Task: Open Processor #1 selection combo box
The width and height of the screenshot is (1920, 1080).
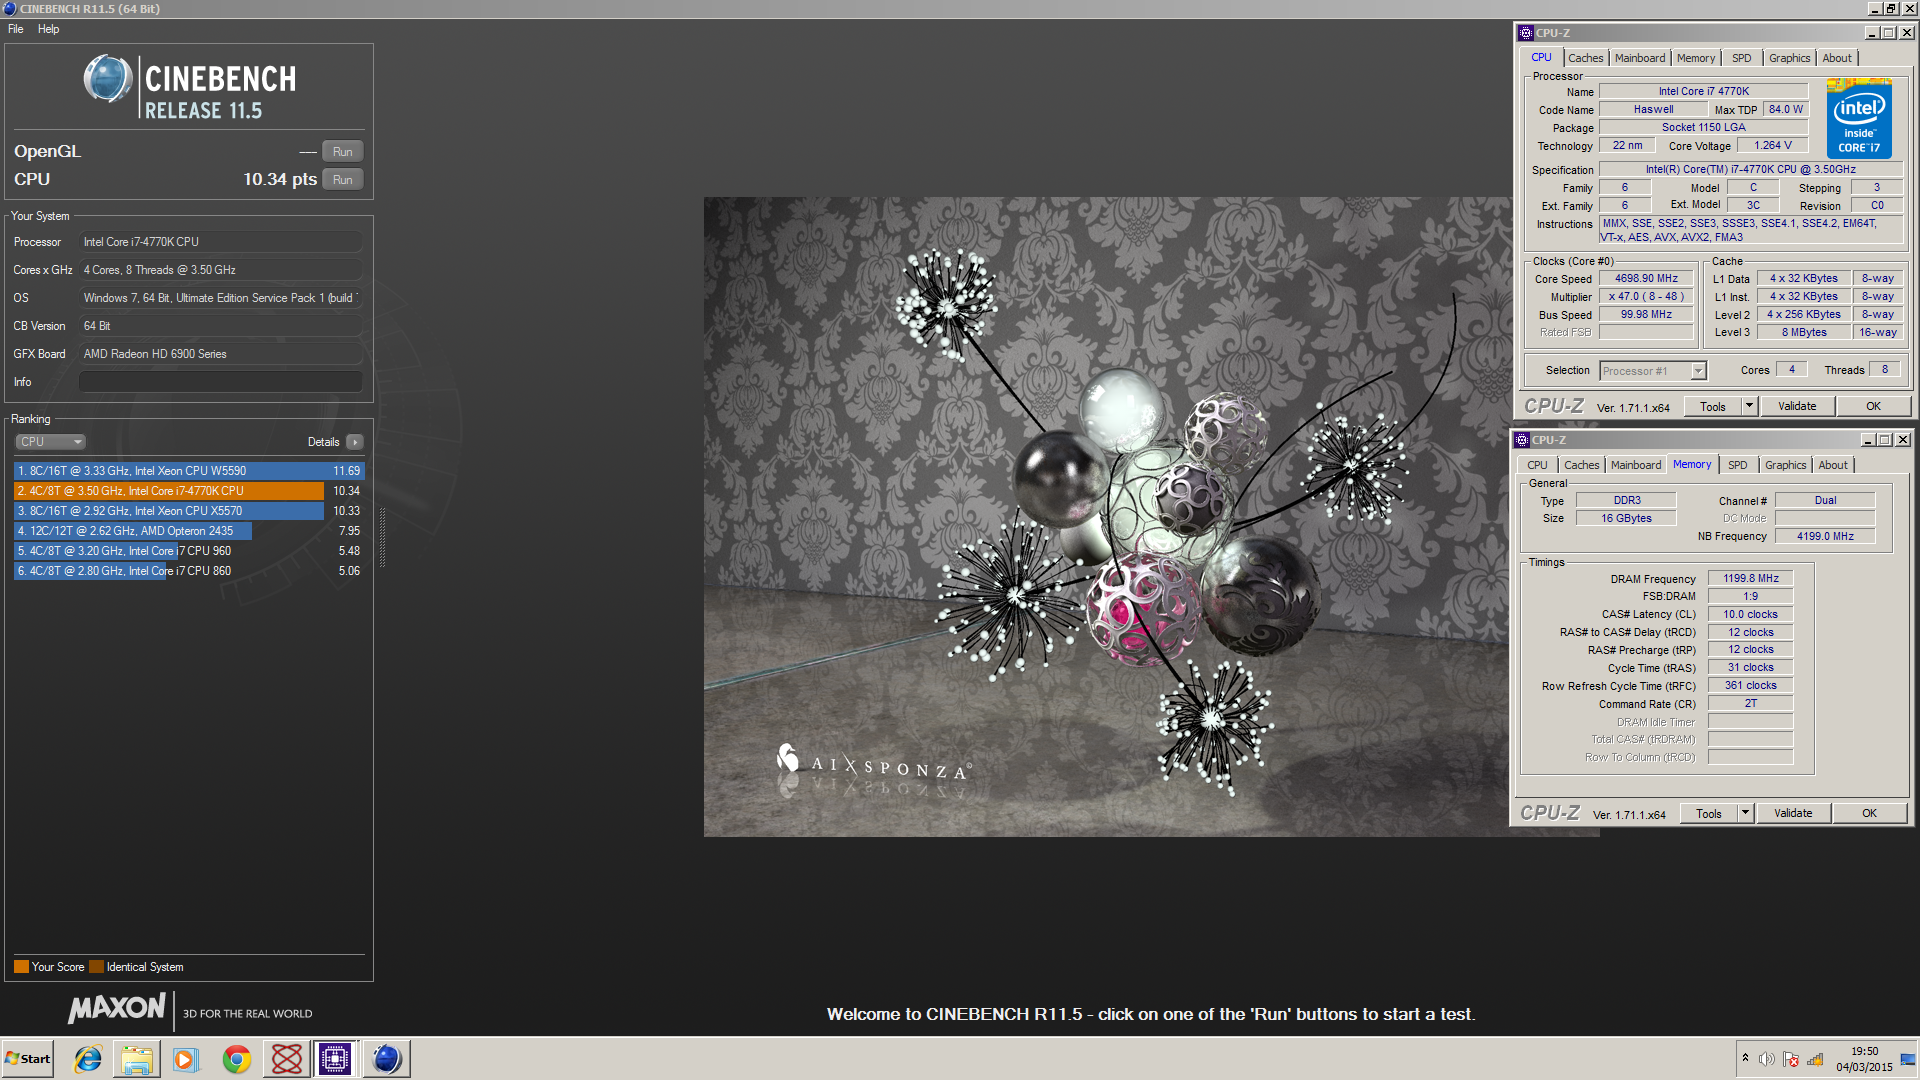Action: coord(1652,371)
